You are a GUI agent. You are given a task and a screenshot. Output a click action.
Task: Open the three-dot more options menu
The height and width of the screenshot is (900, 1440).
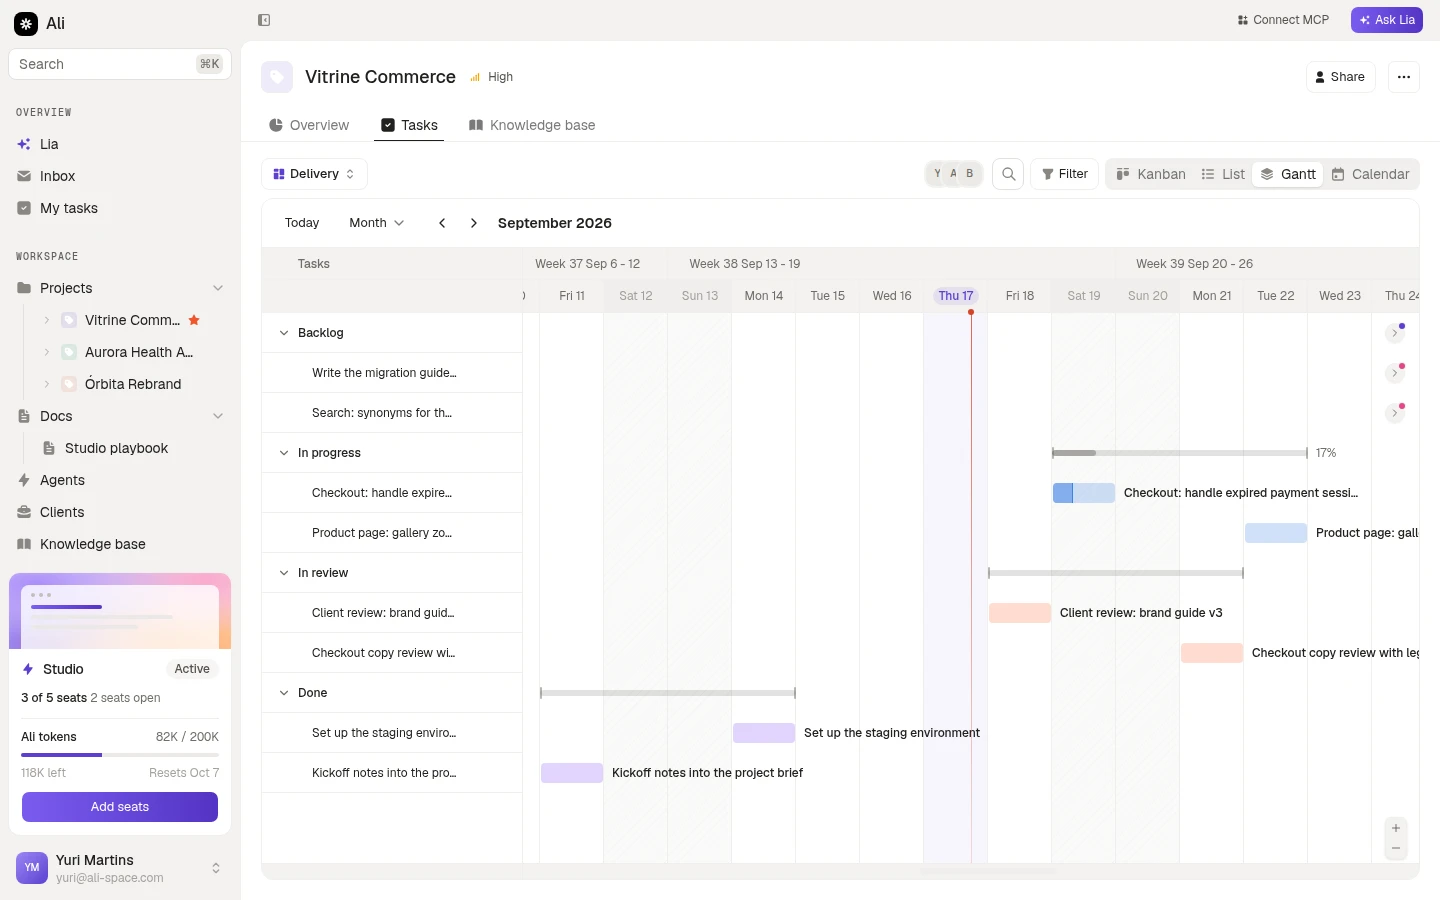[x=1404, y=77]
